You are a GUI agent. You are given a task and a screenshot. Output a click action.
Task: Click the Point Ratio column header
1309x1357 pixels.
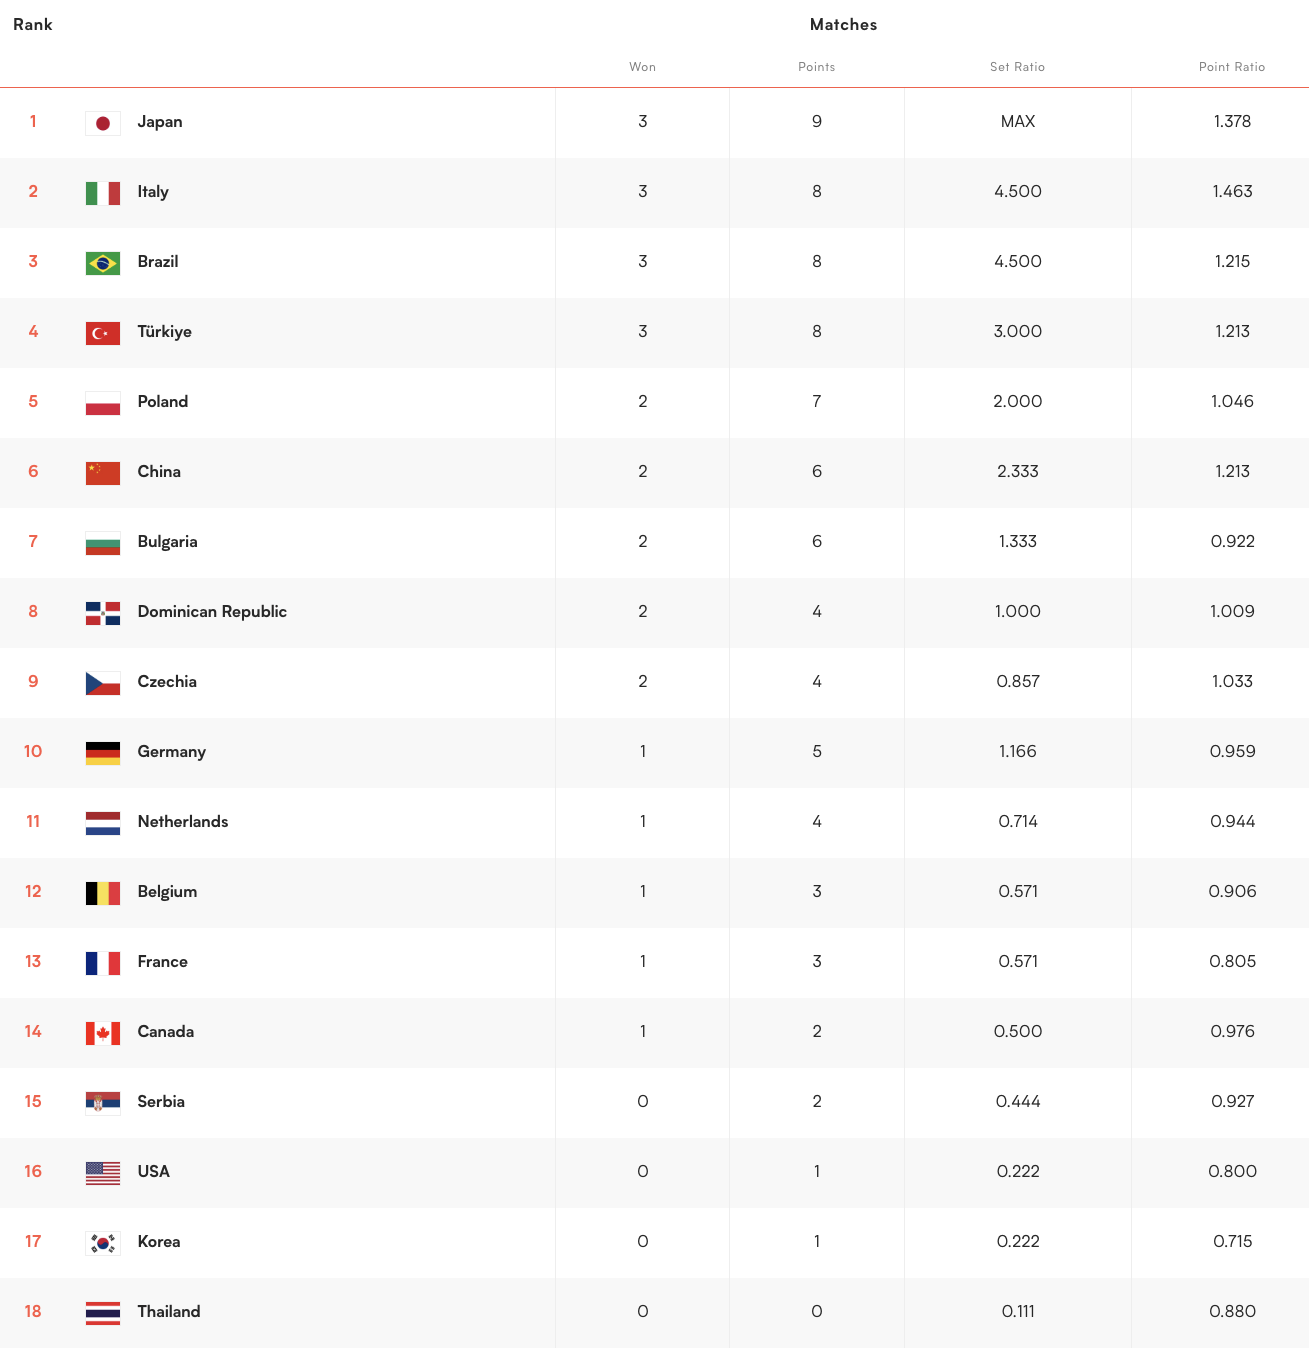point(1232,67)
